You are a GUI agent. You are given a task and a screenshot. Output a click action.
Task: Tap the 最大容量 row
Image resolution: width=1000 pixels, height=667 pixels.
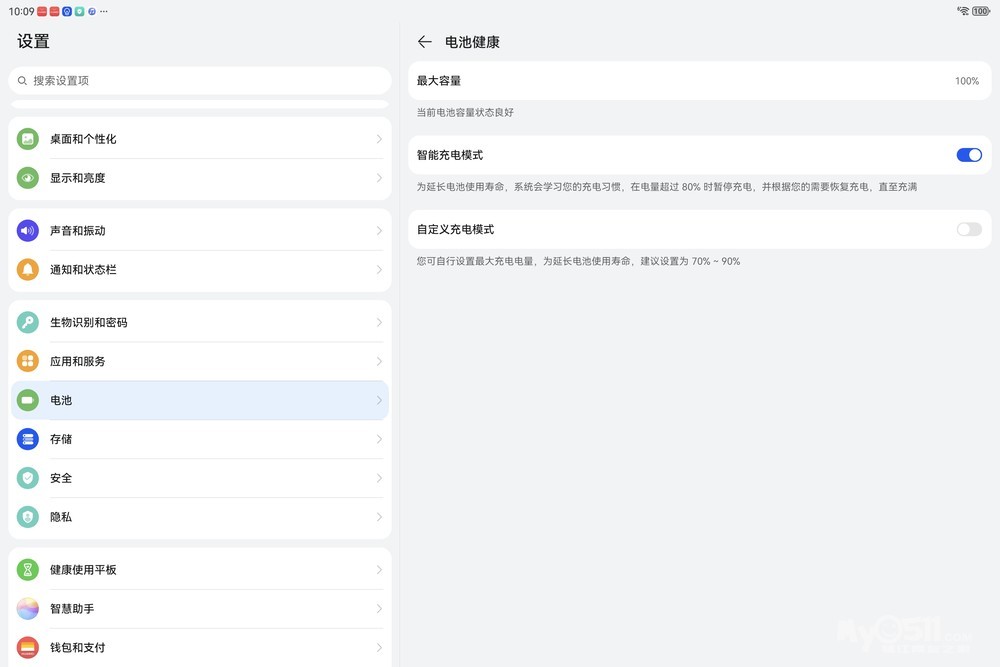[x=697, y=81]
